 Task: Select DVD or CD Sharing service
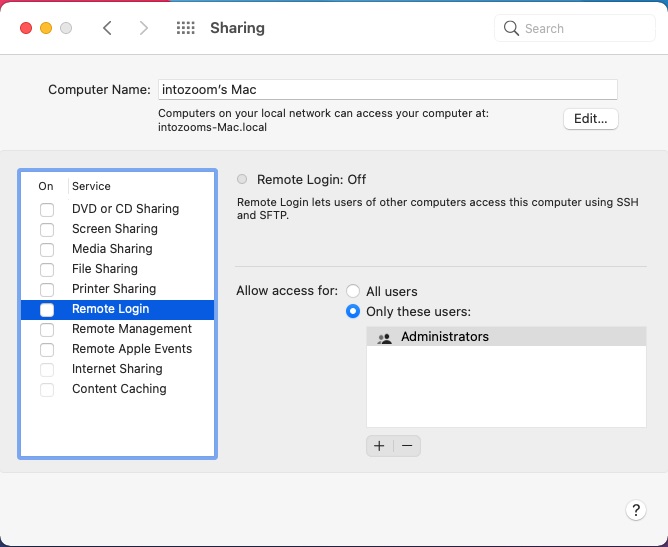click(118, 209)
